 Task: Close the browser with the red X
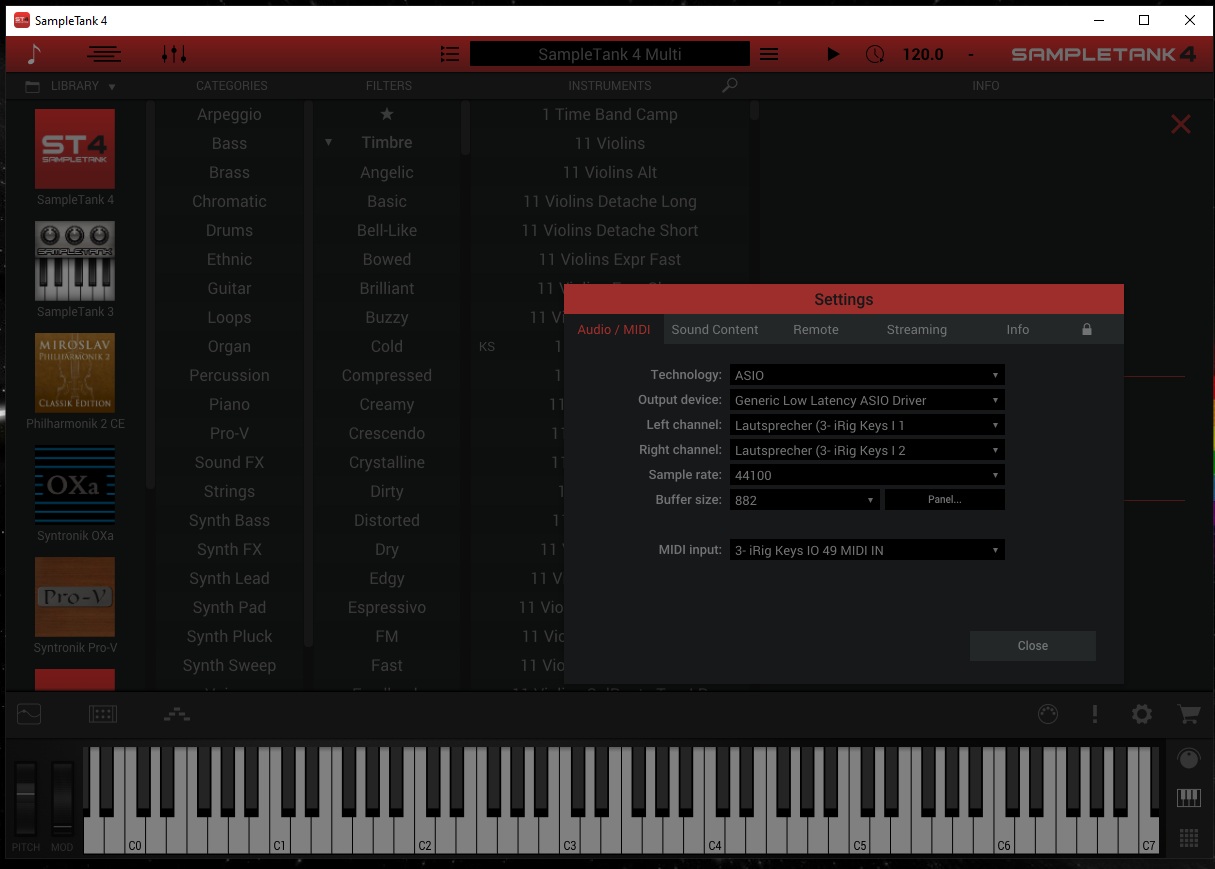pos(1181,124)
